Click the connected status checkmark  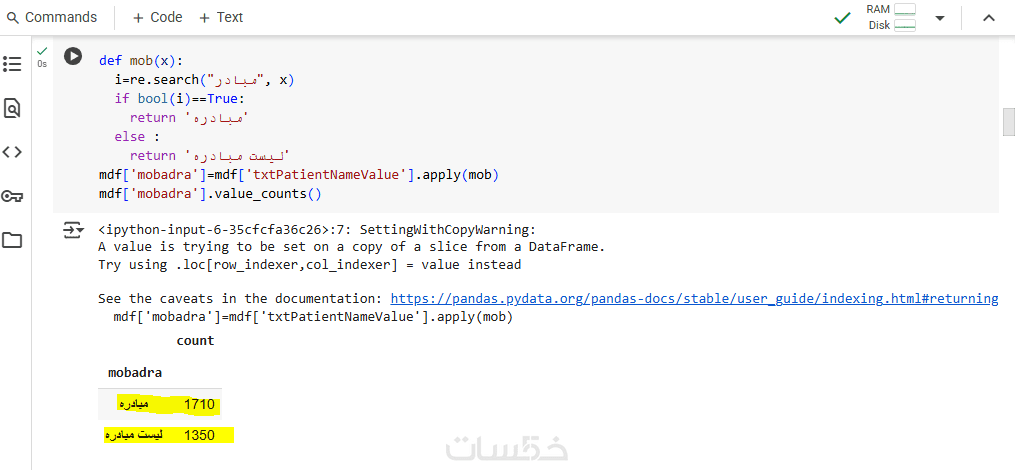coord(842,17)
